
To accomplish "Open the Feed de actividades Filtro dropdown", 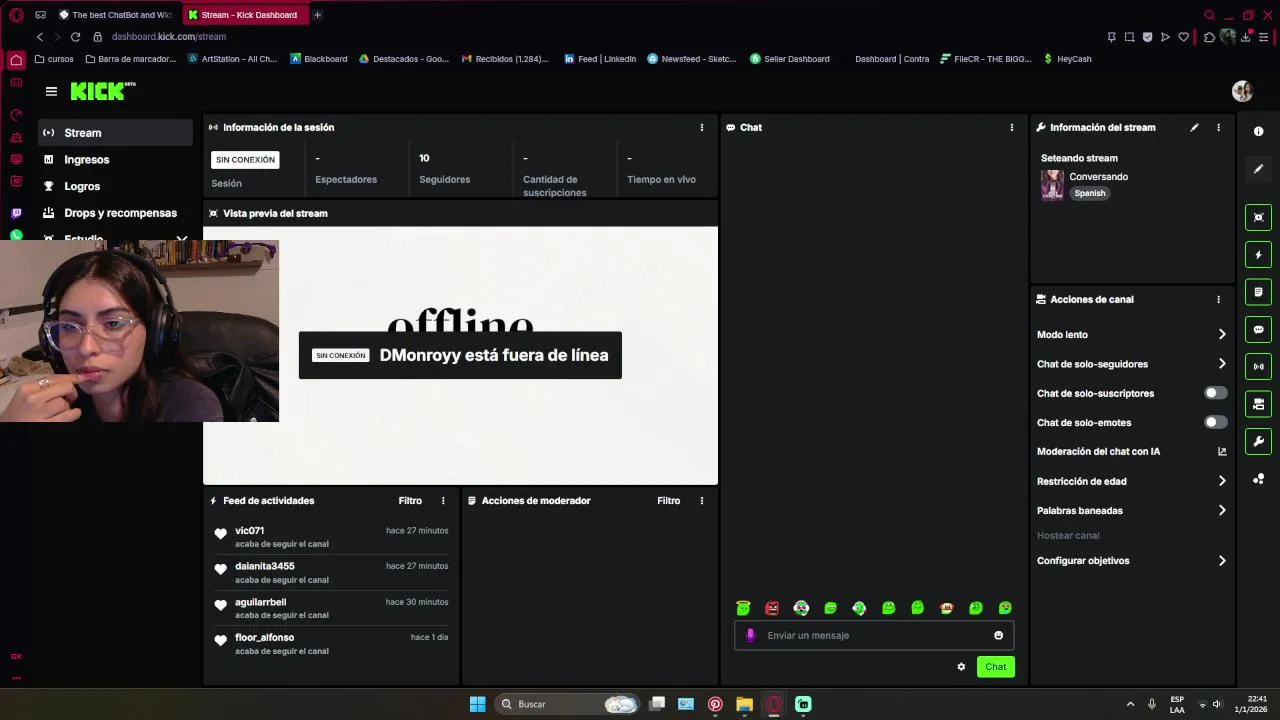I will tap(410, 500).
